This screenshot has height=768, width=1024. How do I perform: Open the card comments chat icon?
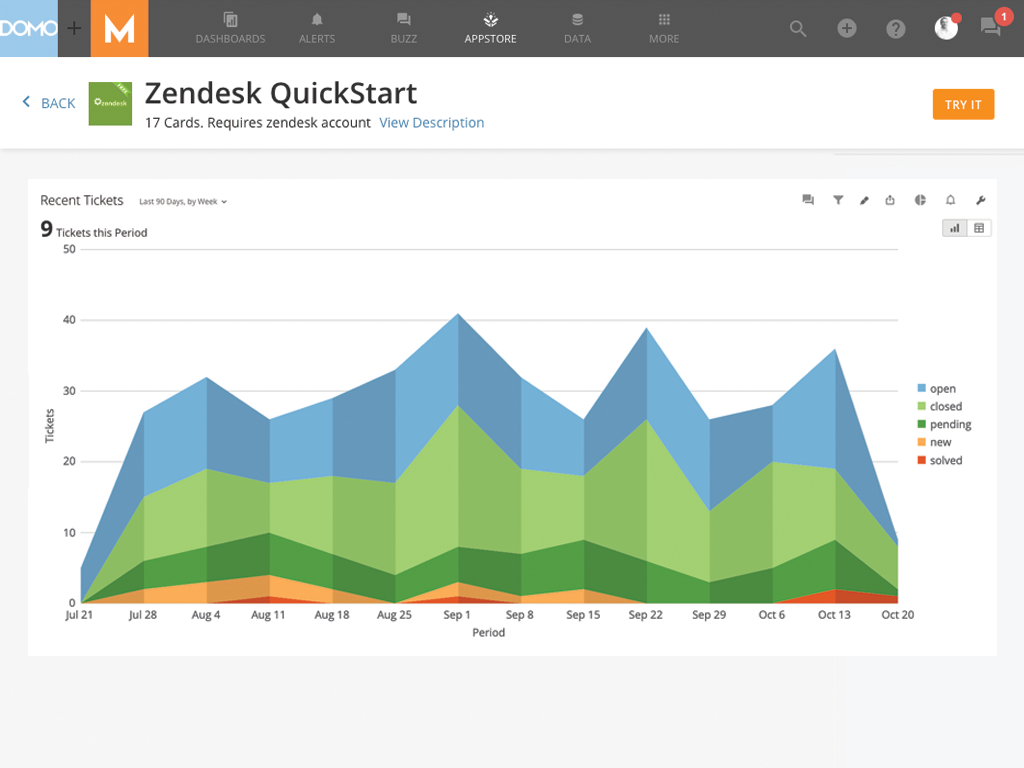808,200
